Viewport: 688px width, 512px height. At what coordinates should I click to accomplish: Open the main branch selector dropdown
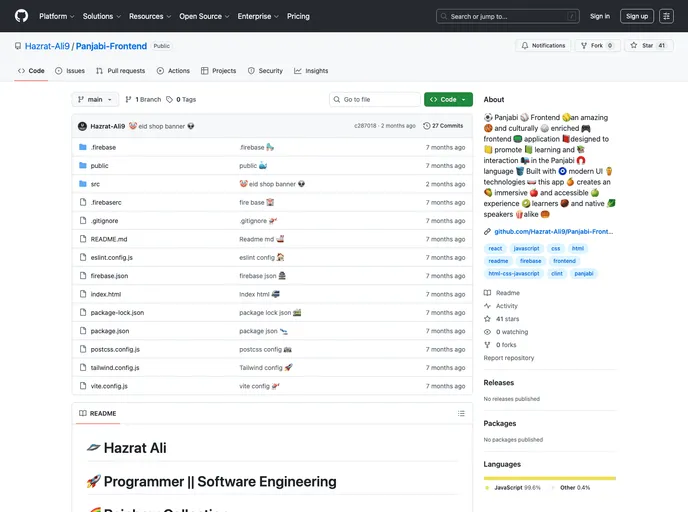95,100
